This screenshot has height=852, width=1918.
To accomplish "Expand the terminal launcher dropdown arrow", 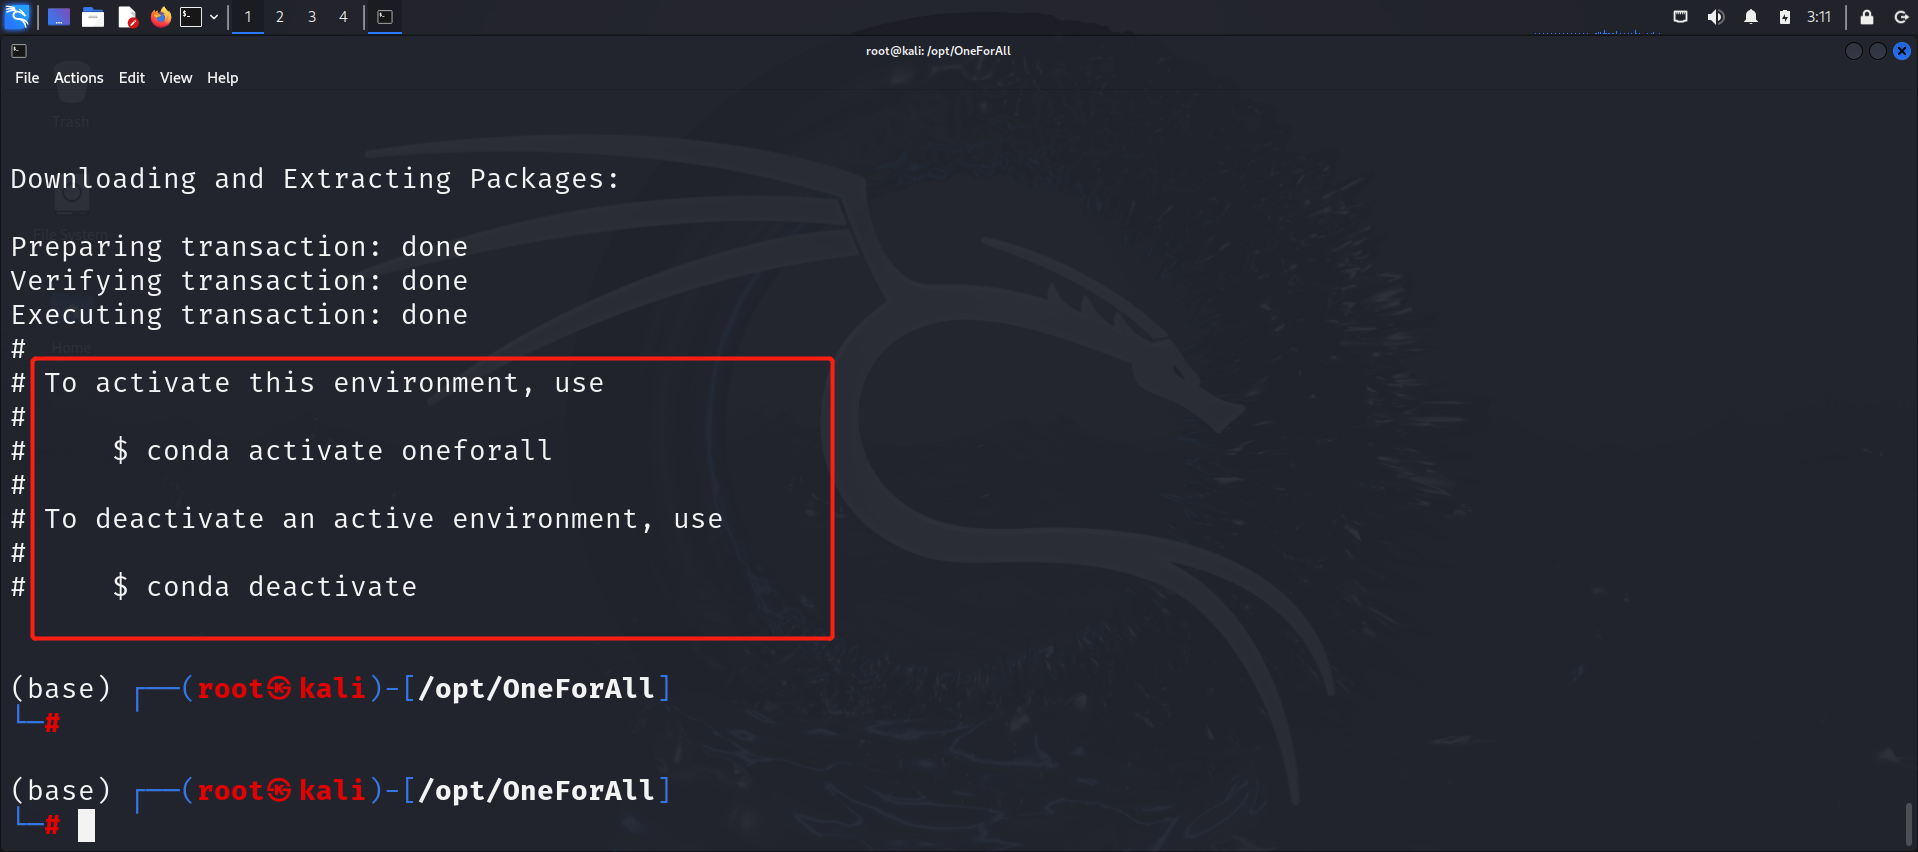I will click(x=214, y=17).
